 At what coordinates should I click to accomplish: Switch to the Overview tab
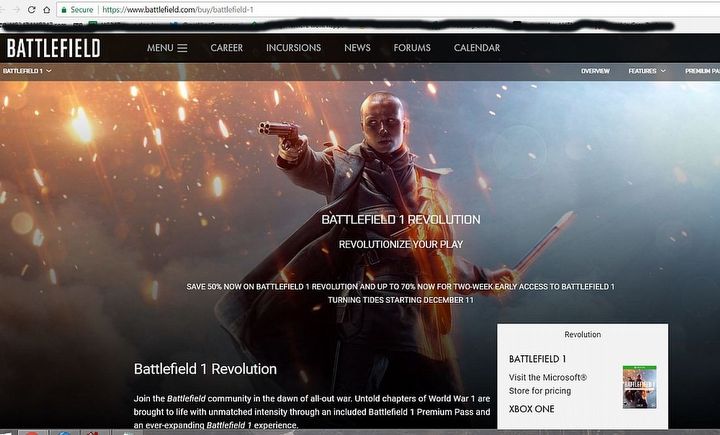(x=595, y=71)
